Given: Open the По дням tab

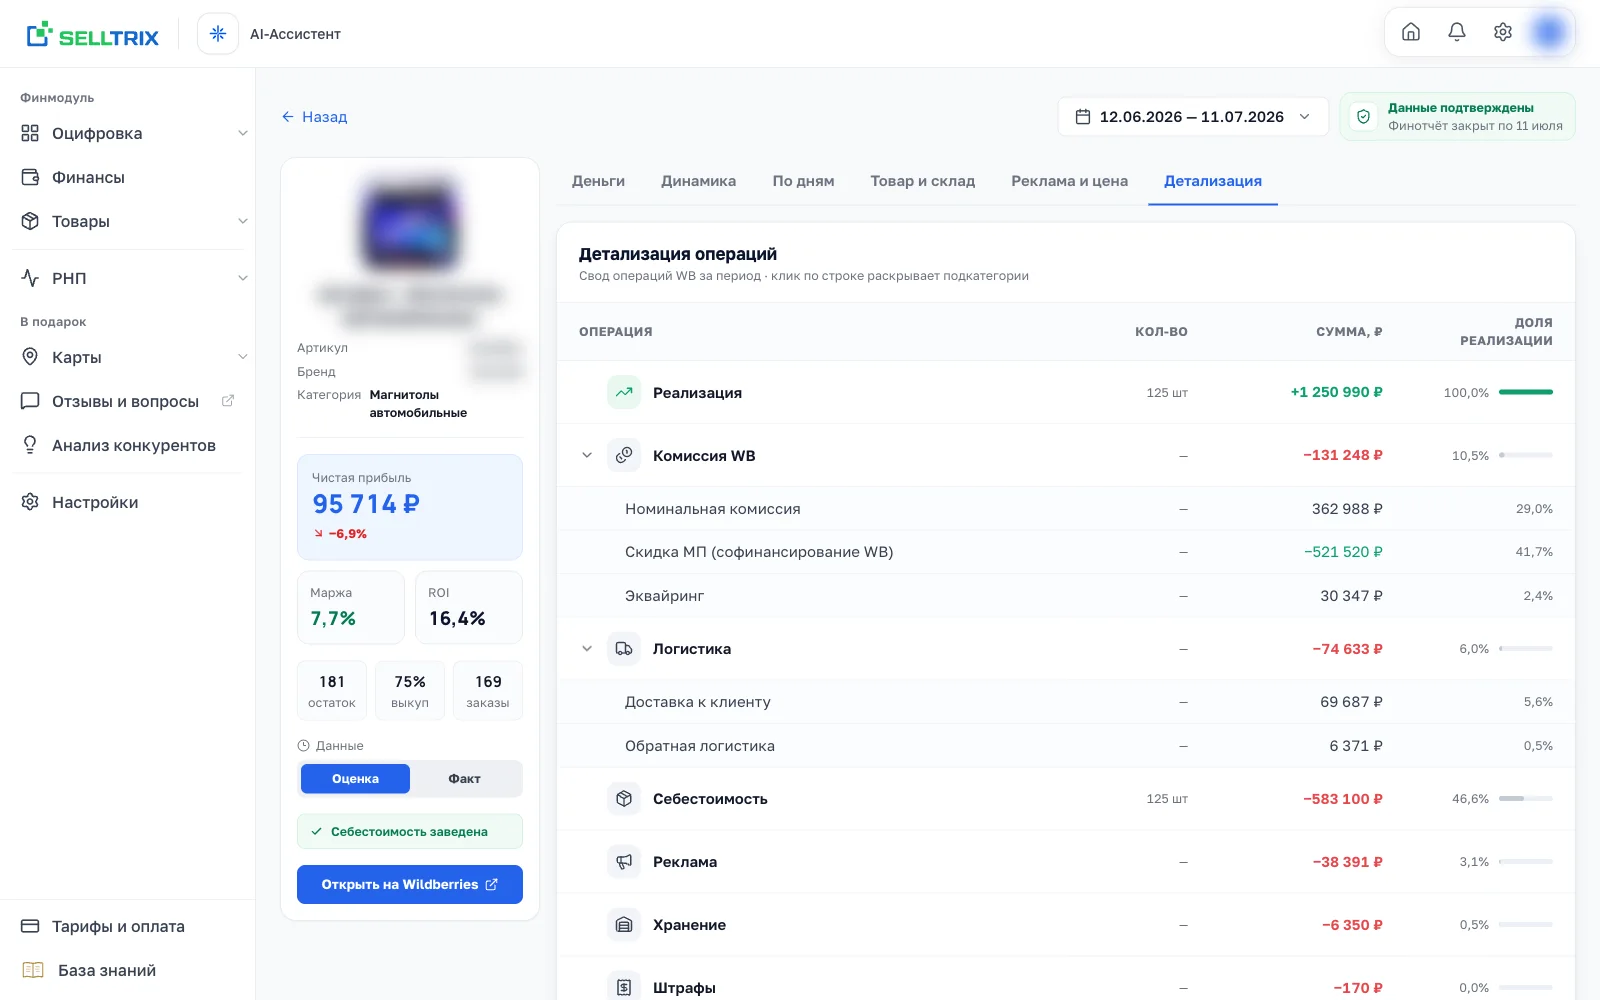Looking at the screenshot, I should point(803,181).
